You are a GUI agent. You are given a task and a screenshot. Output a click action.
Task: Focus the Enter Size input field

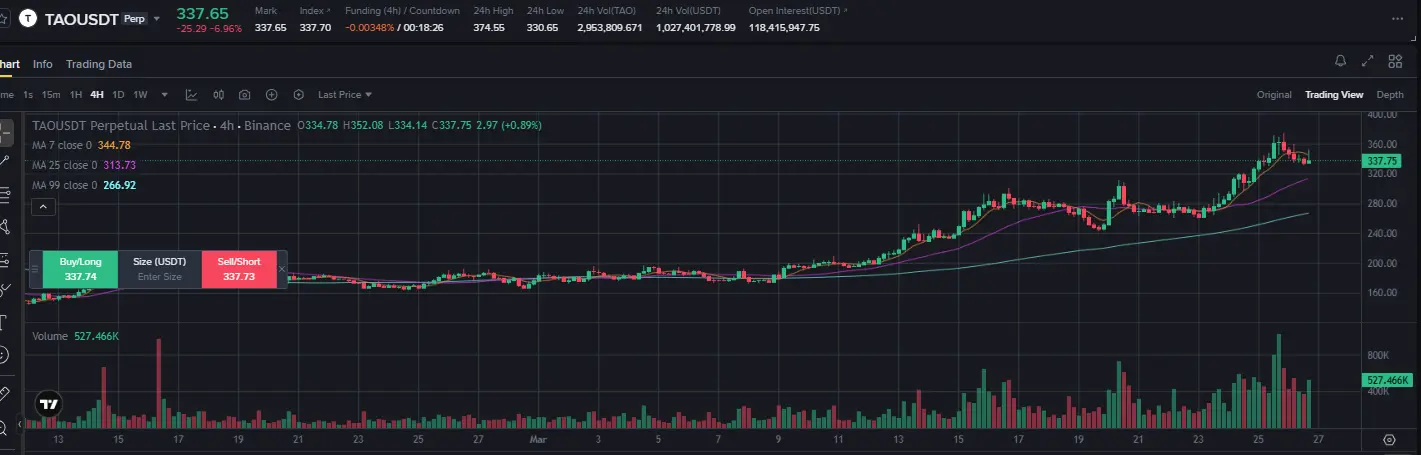click(x=160, y=277)
